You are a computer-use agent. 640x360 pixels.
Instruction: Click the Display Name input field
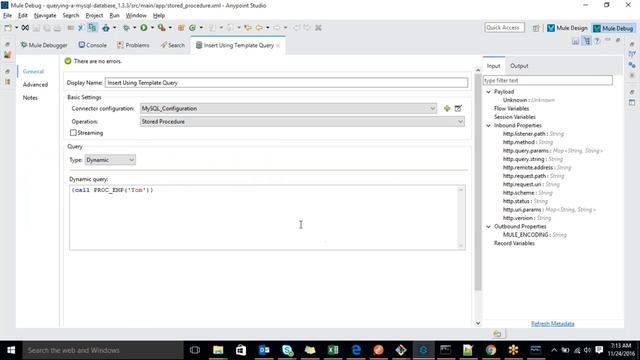coord(287,83)
